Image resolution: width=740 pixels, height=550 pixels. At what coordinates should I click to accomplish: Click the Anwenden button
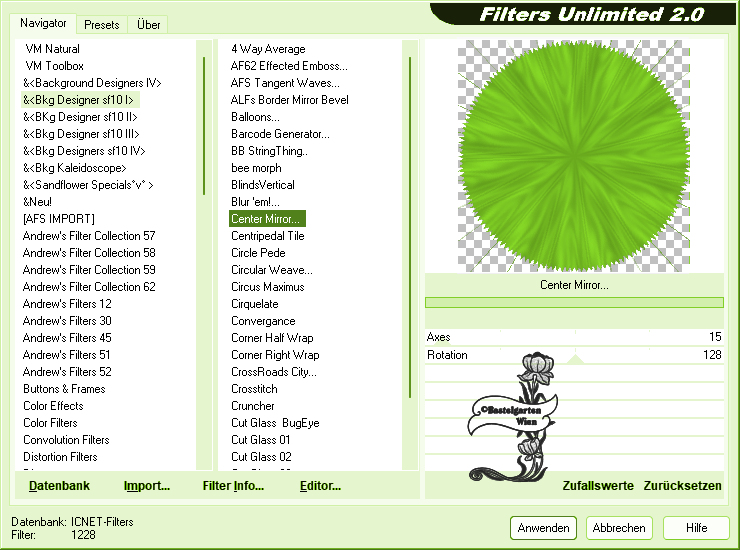click(543, 528)
